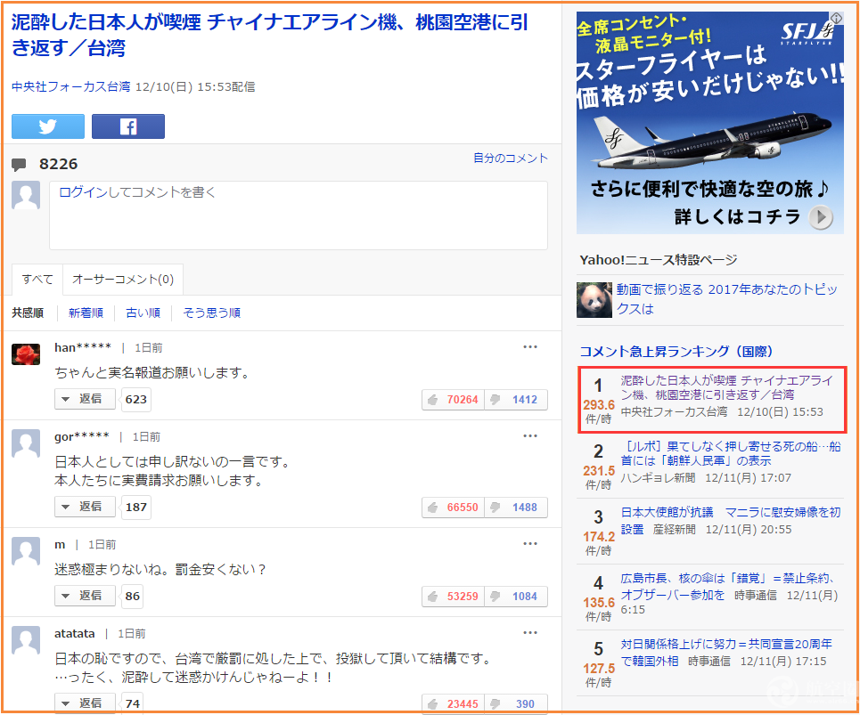
Task: Click gor***** default avatar
Action: tap(26, 443)
